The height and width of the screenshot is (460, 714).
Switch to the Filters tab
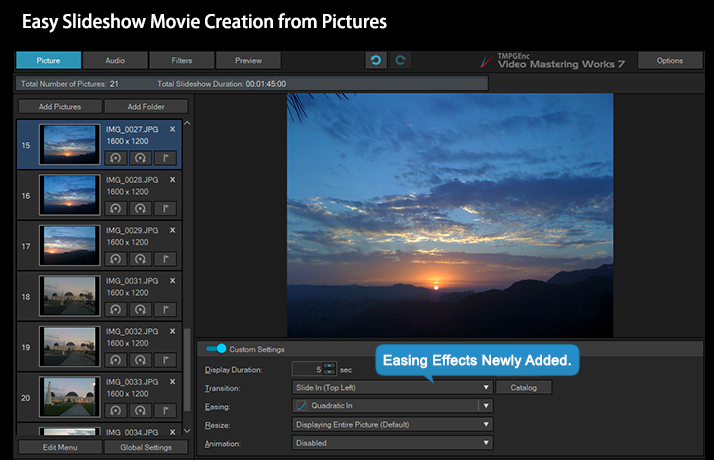point(182,60)
